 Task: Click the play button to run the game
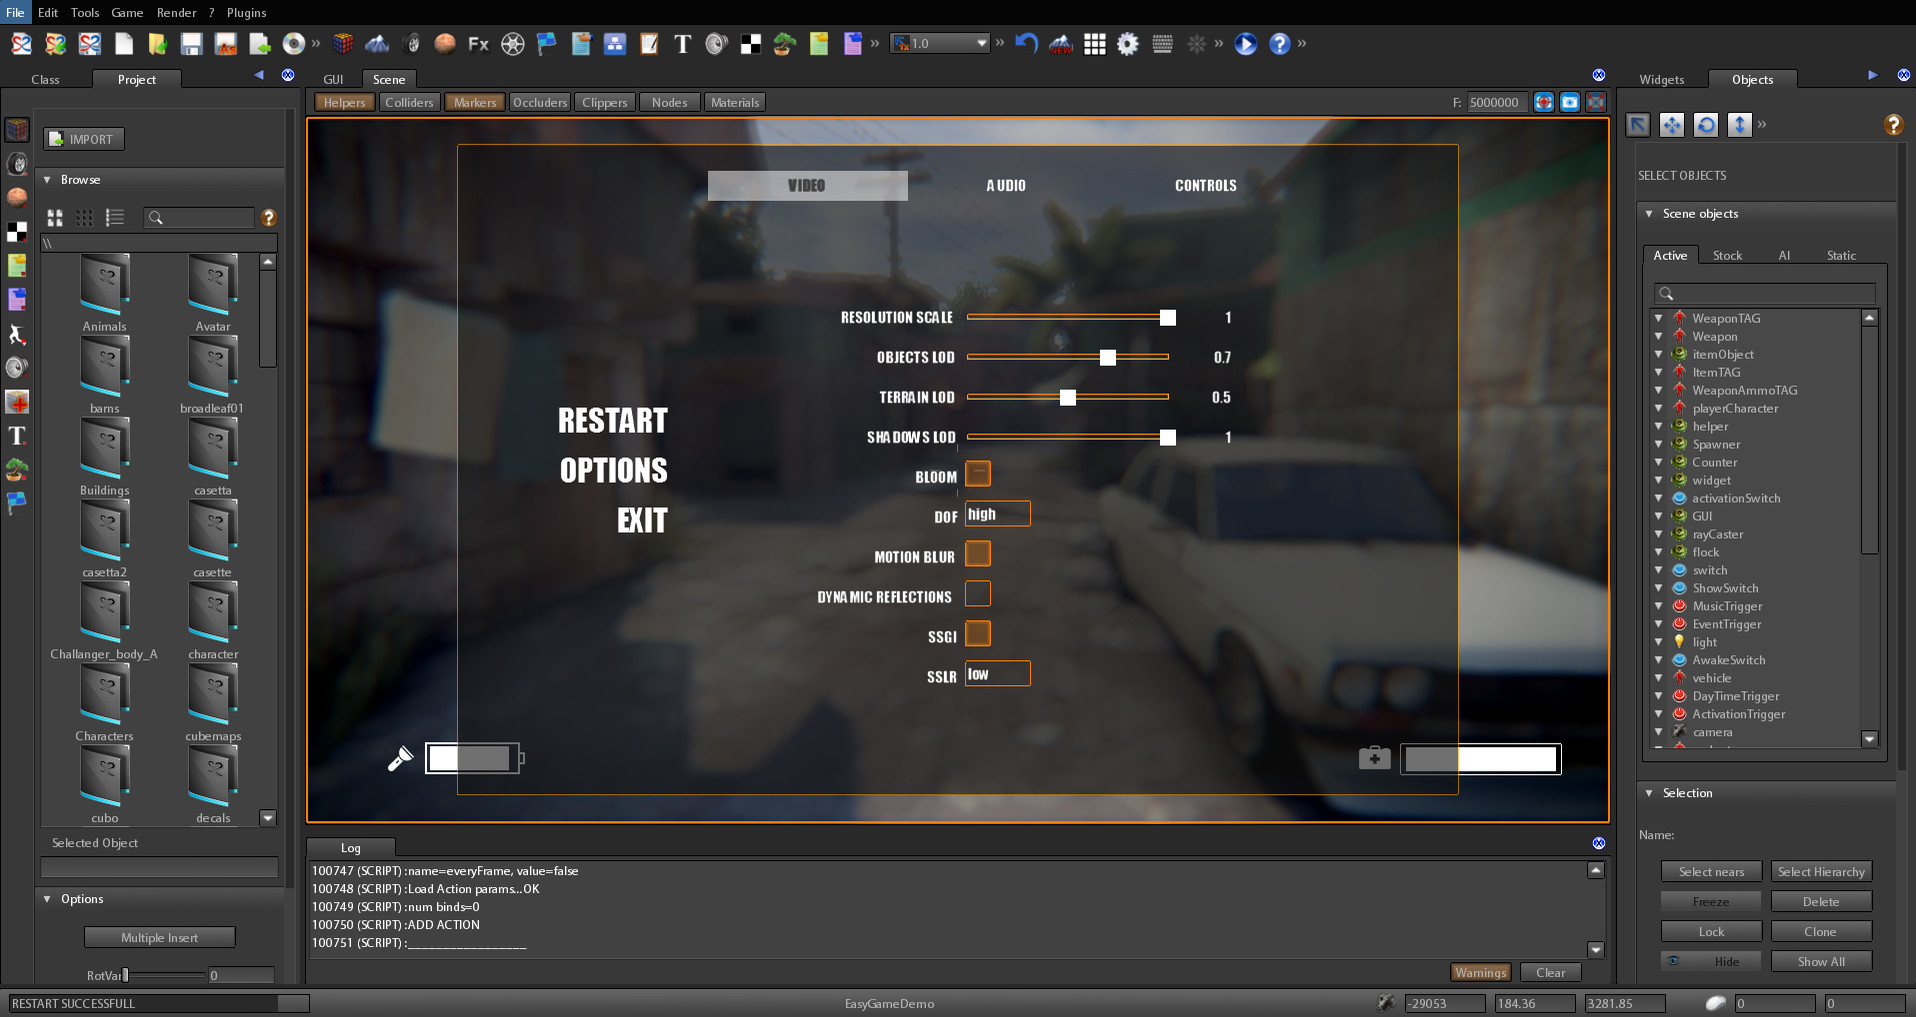1244,44
